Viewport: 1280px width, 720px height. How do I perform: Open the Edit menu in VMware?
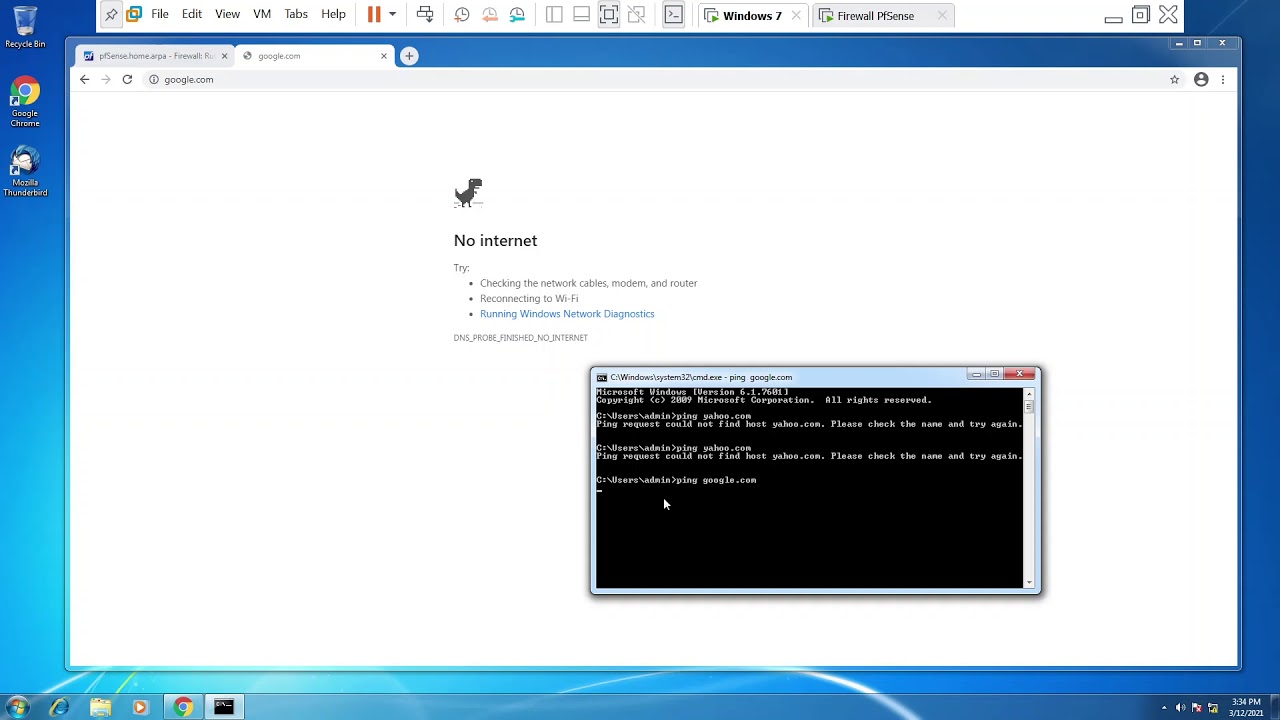tap(192, 15)
